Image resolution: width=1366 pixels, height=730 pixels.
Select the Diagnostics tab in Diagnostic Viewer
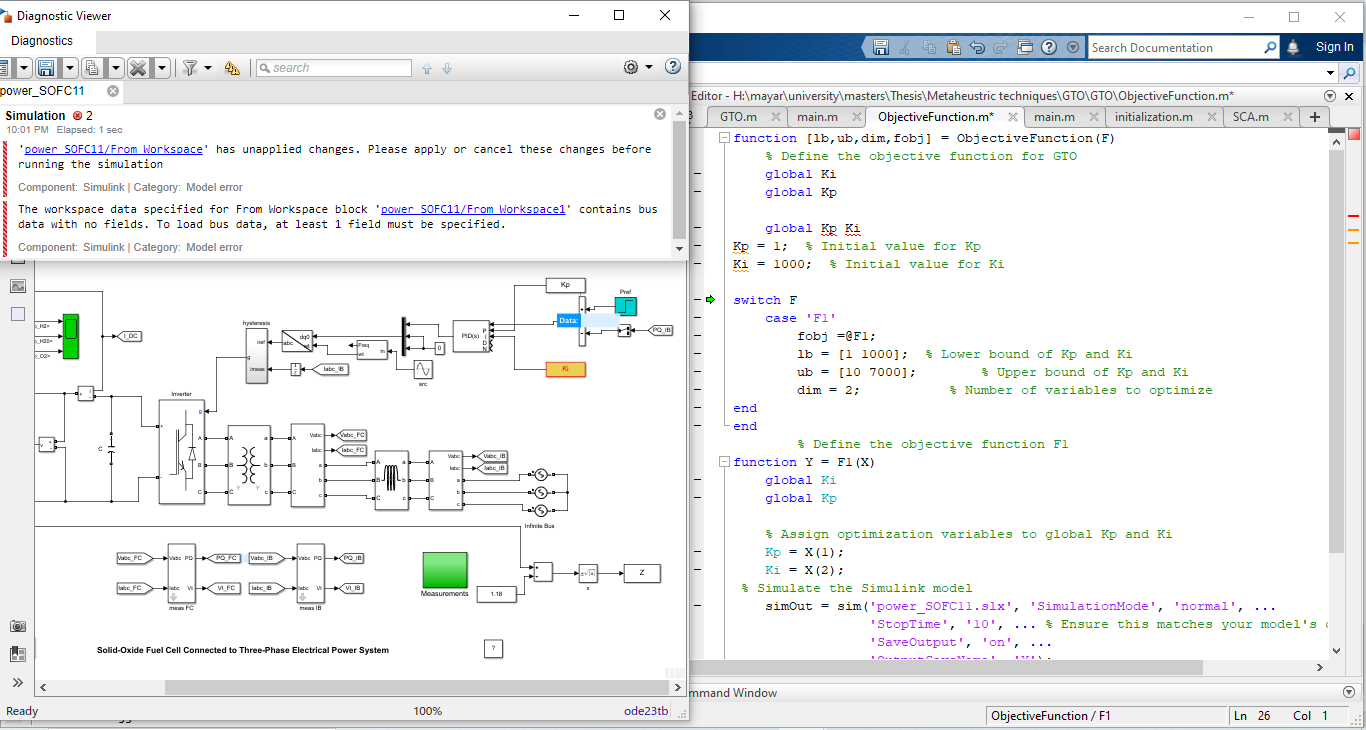(42, 41)
